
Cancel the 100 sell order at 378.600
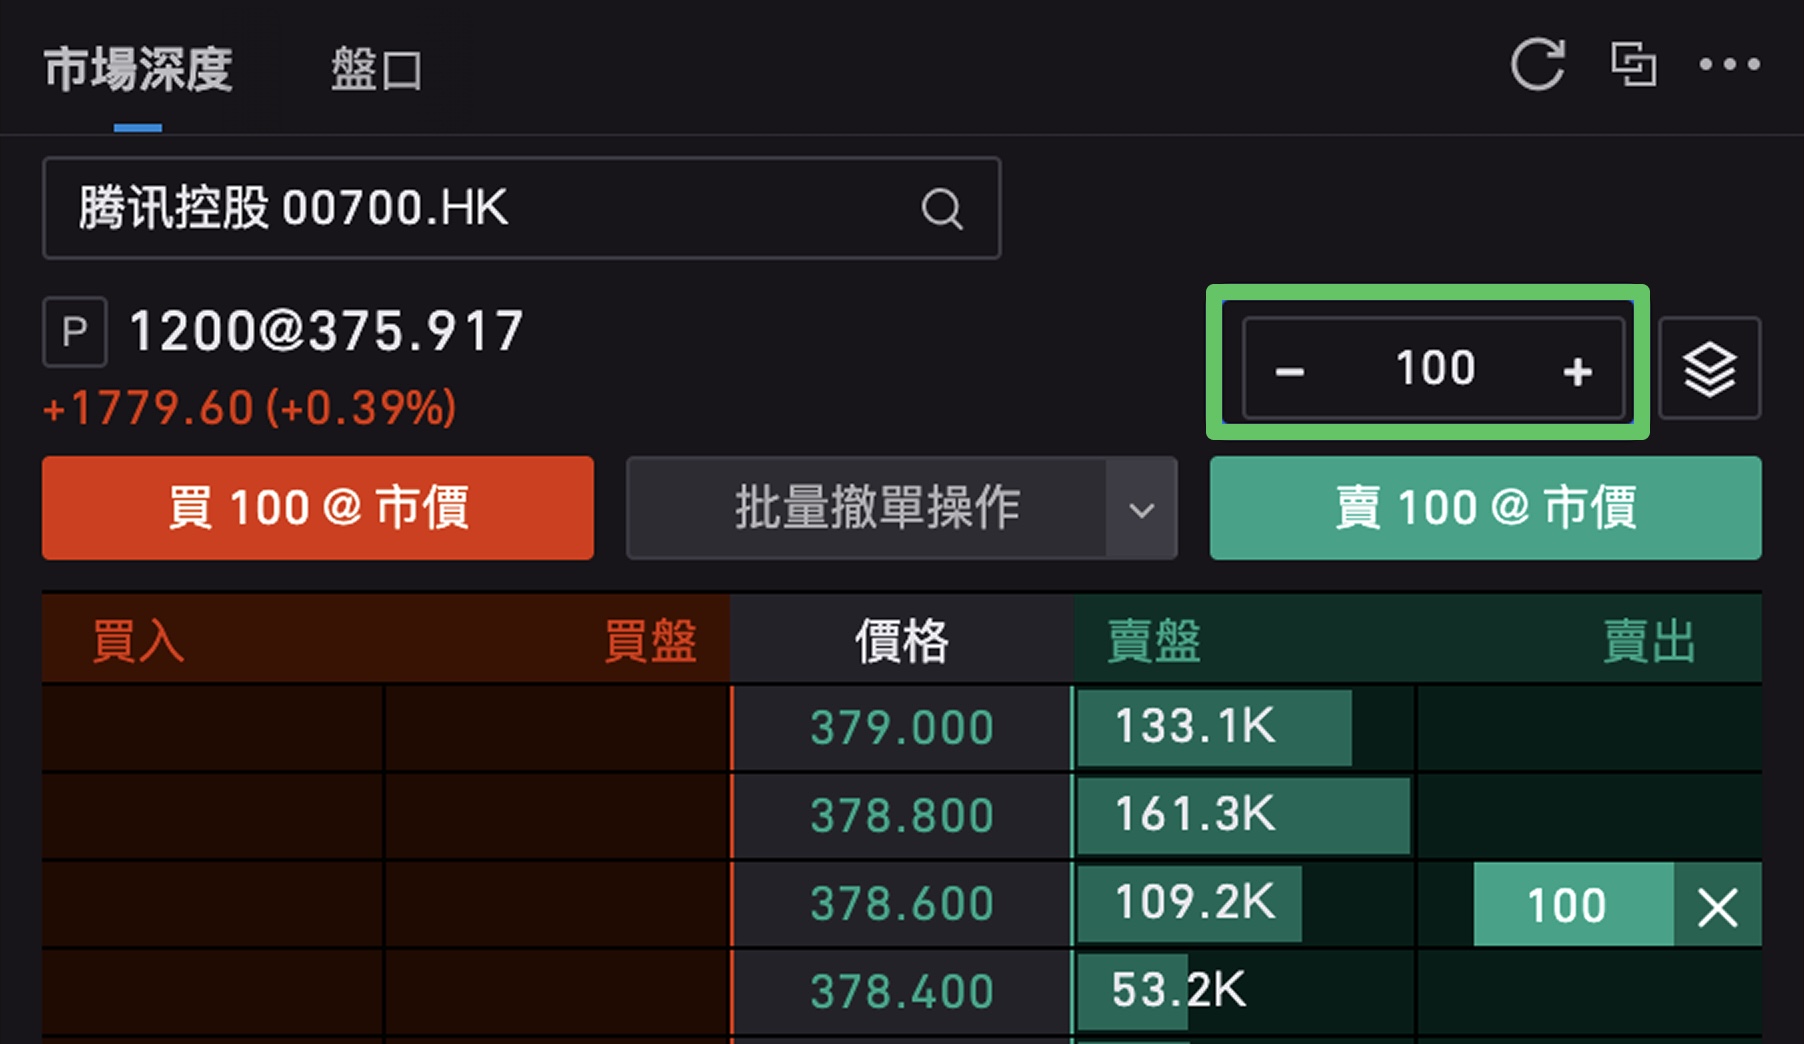pos(1717,907)
